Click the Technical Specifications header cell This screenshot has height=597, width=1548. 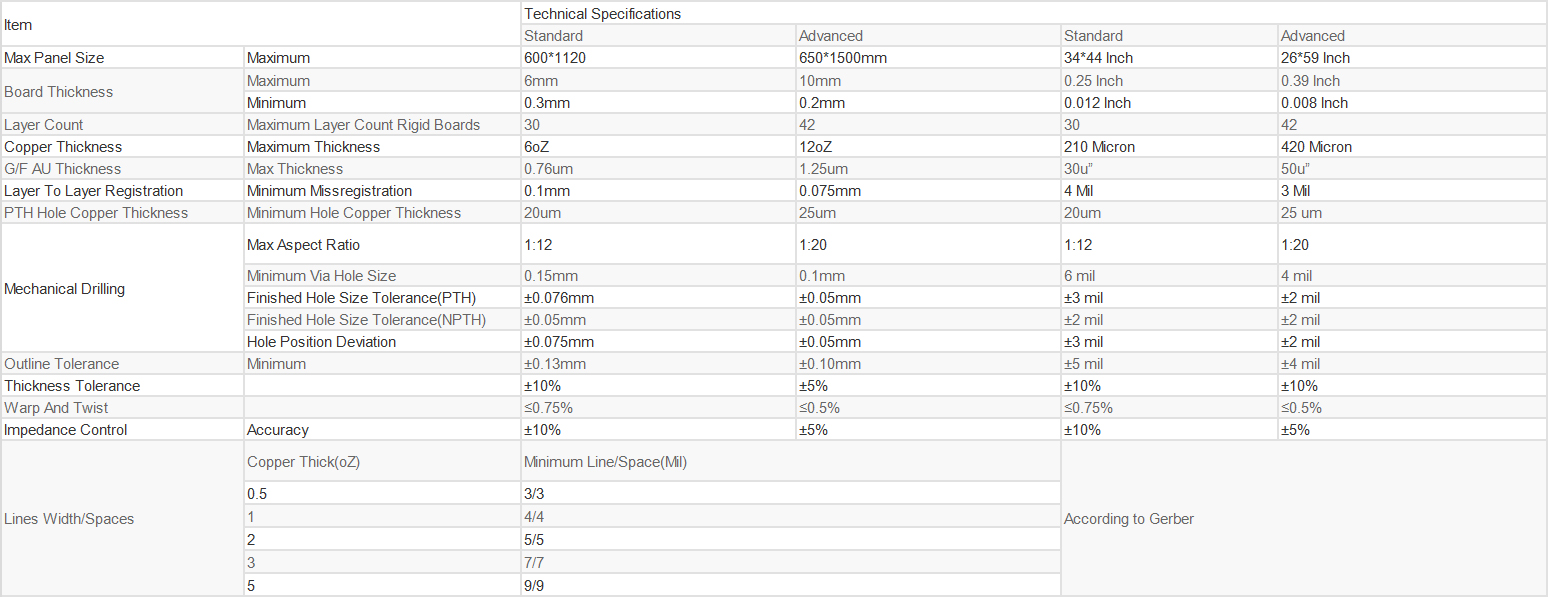[1034, 14]
